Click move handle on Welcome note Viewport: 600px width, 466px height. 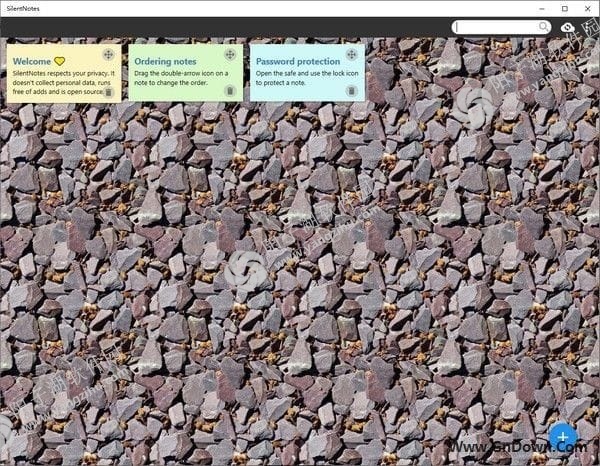108,54
